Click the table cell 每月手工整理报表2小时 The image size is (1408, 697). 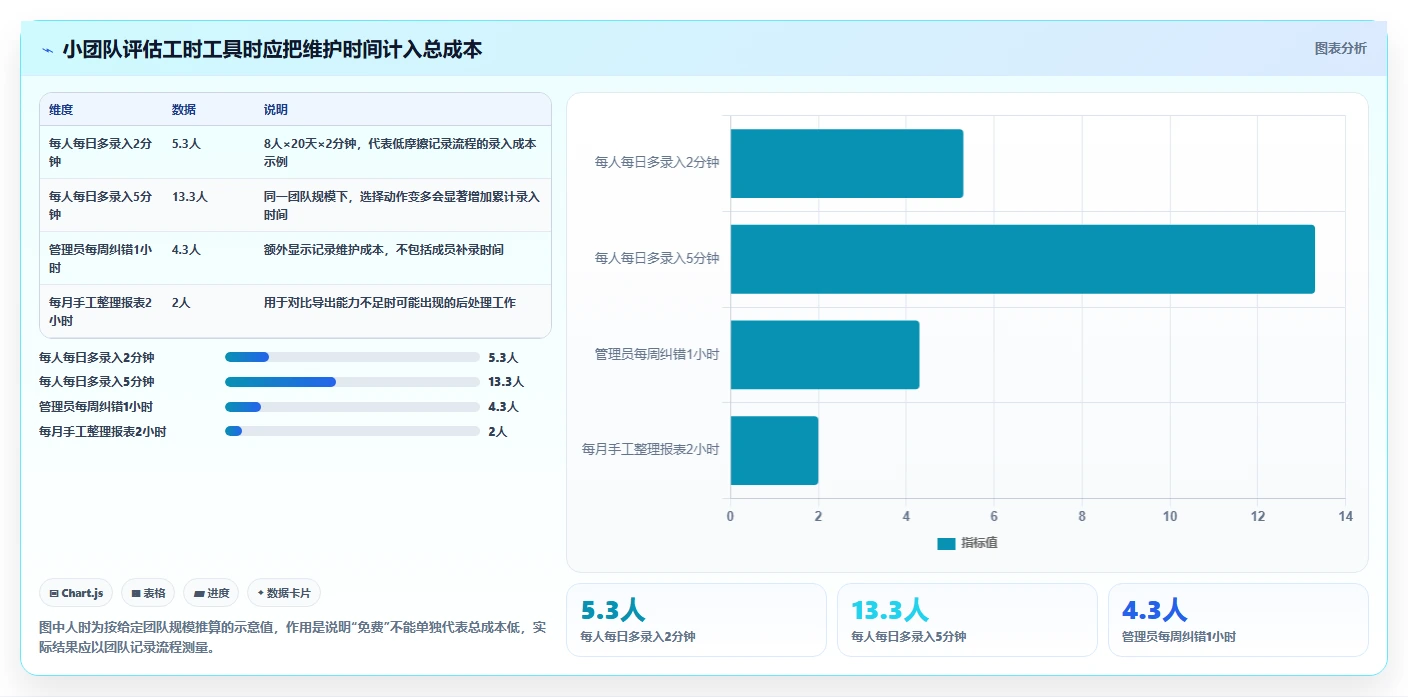coord(100,311)
